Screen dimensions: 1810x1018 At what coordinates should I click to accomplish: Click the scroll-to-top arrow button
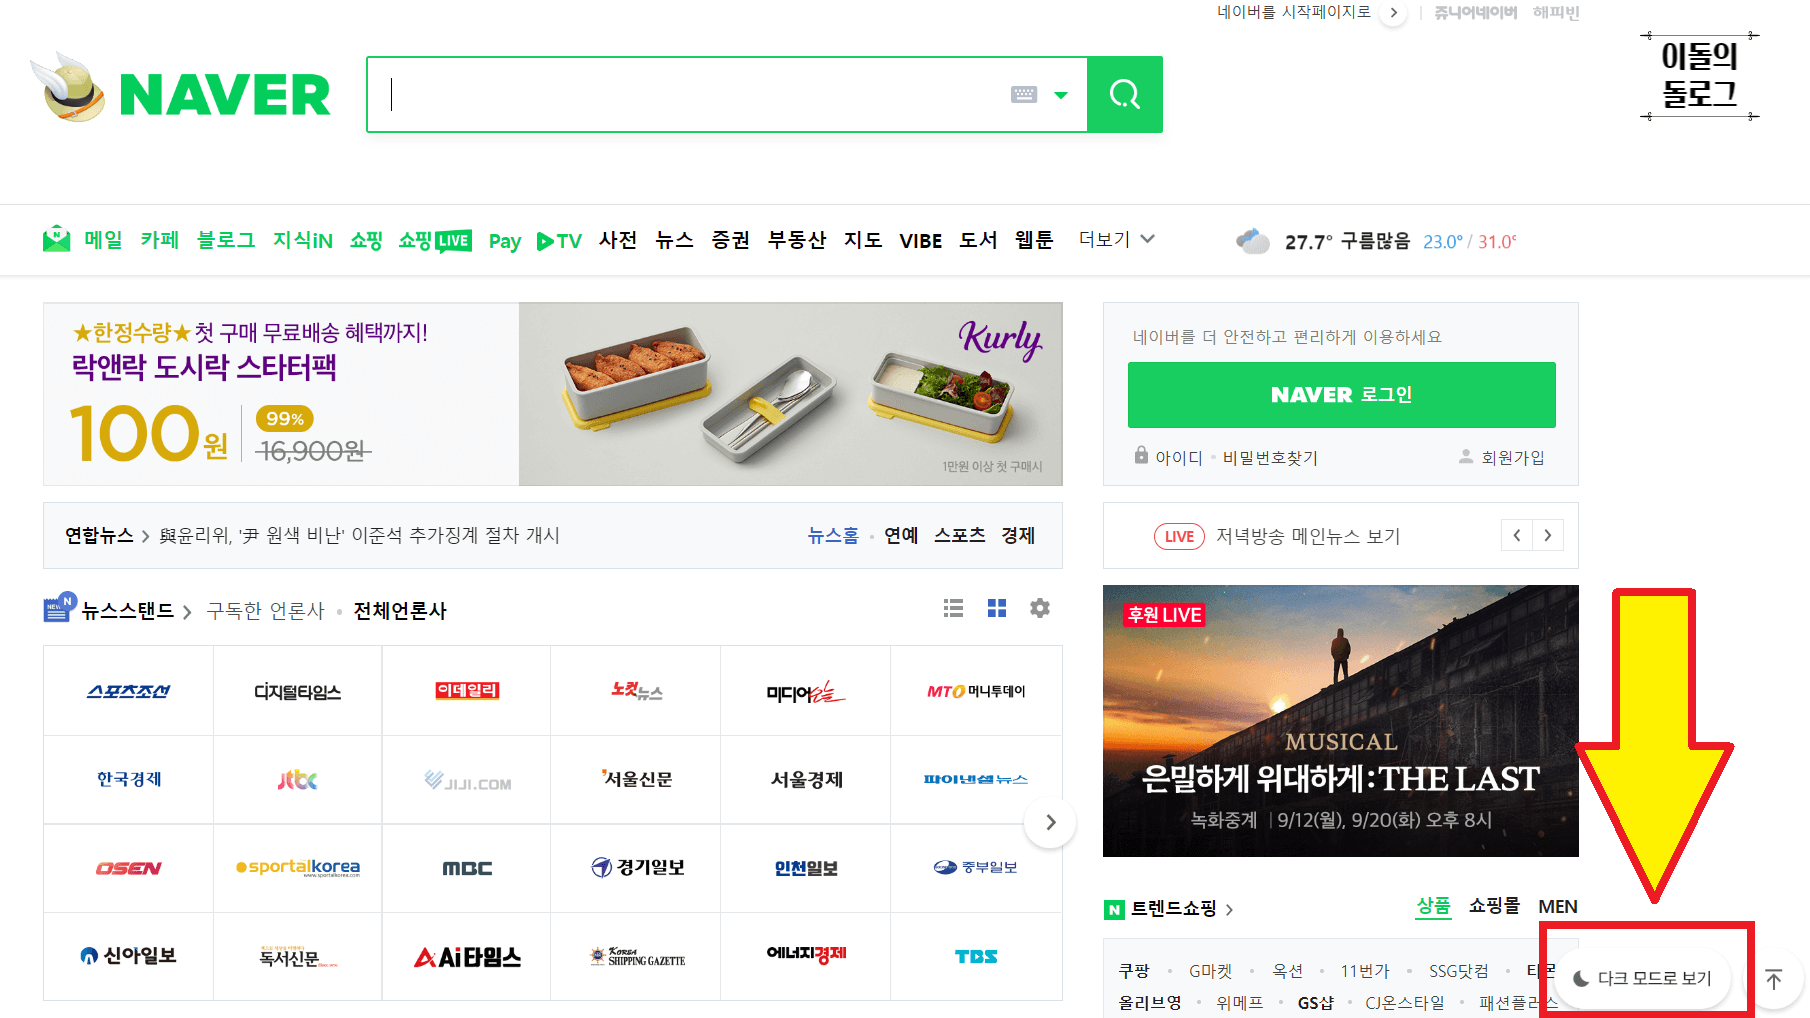click(x=1774, y=979)
